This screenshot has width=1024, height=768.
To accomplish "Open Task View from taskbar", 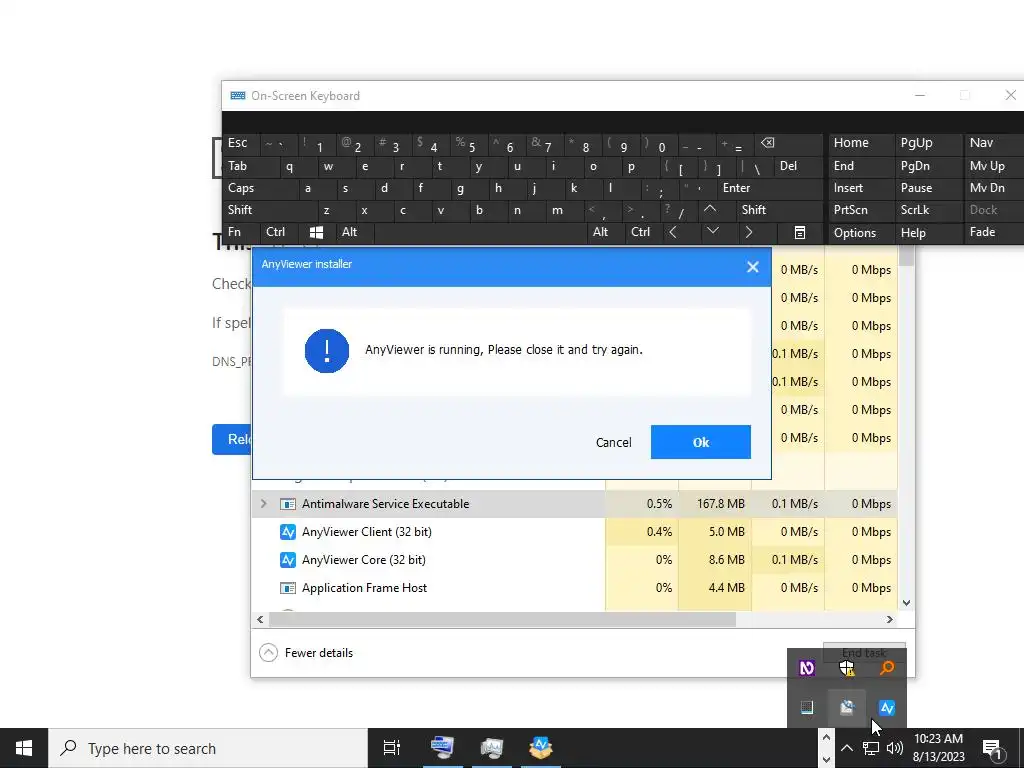I will (391, 748).
